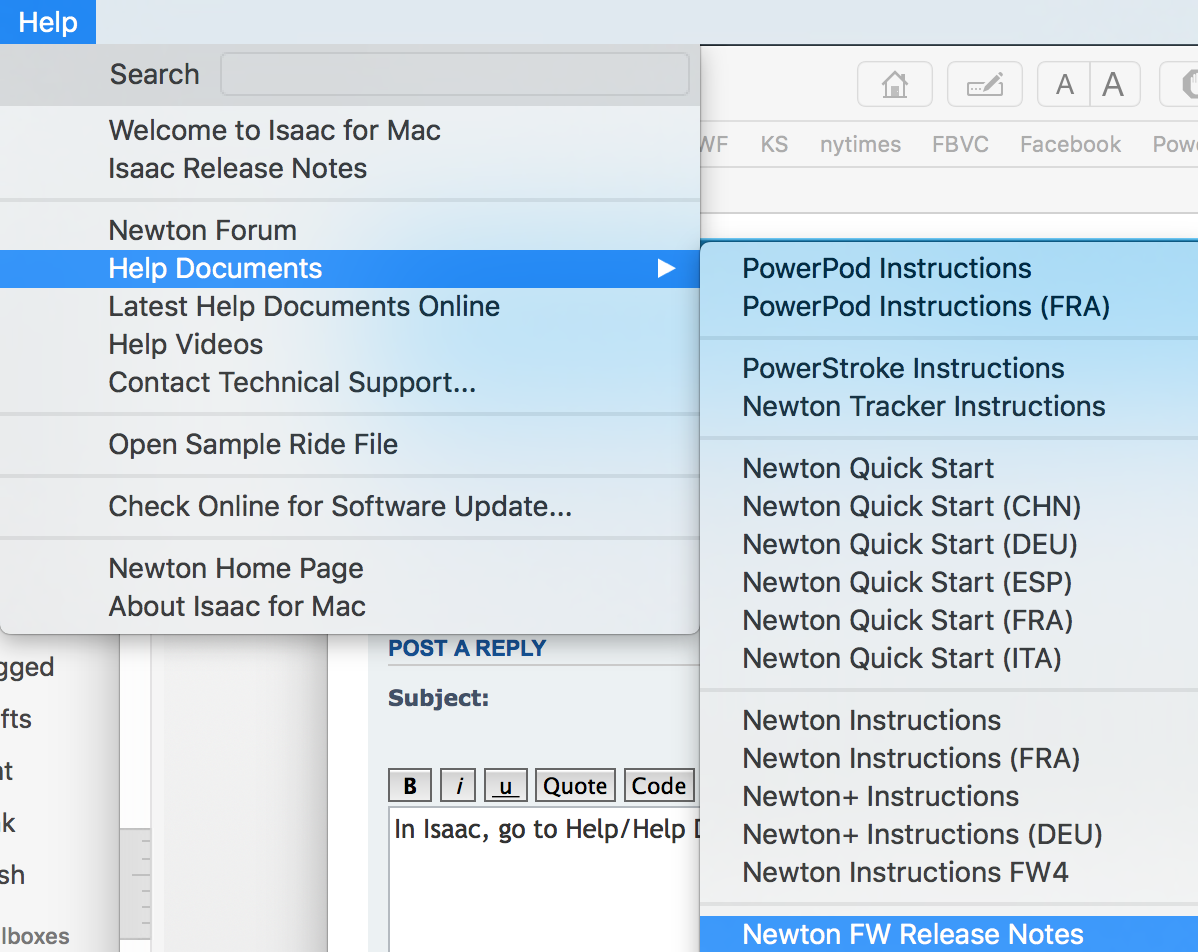
Task: Open Help Videos menu item
Action: click(350, 345)
